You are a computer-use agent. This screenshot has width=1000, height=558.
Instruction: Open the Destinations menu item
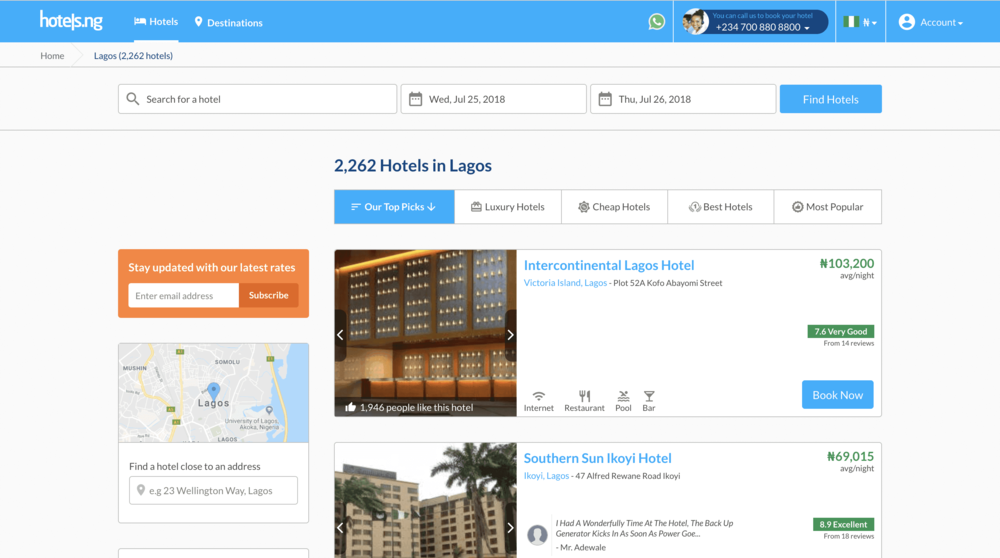pyautogui.click(x=228, y=22)
